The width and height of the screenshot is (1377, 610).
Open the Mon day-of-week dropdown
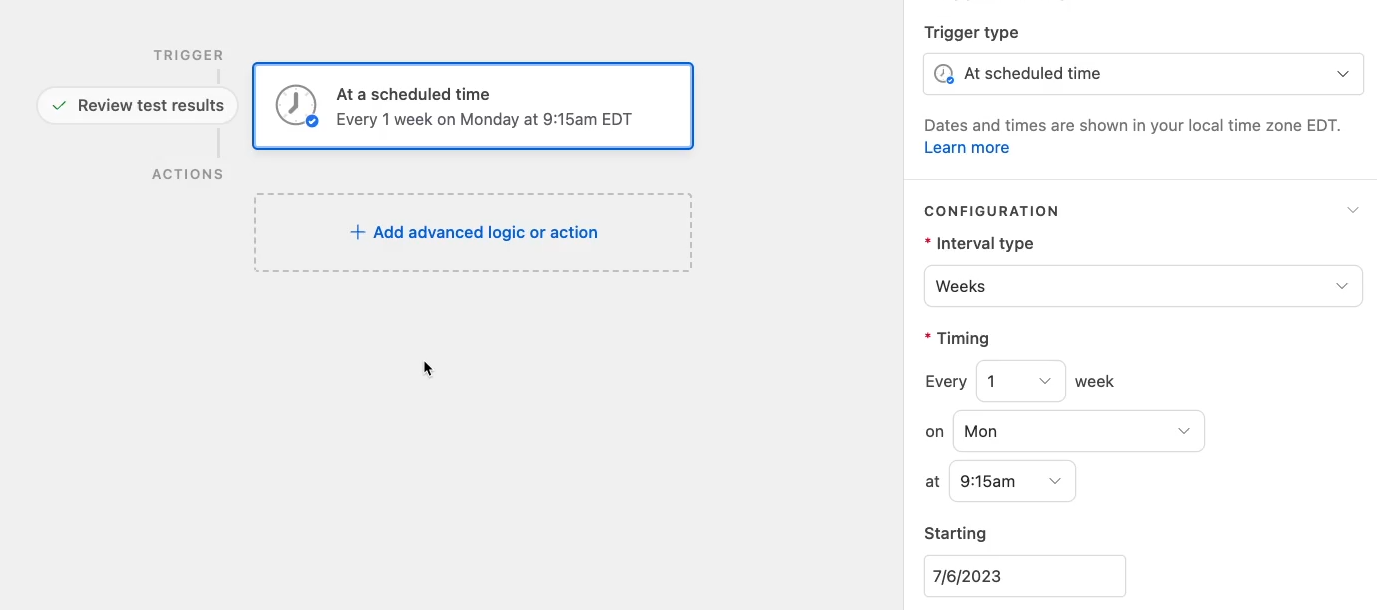pos(1078,431)
